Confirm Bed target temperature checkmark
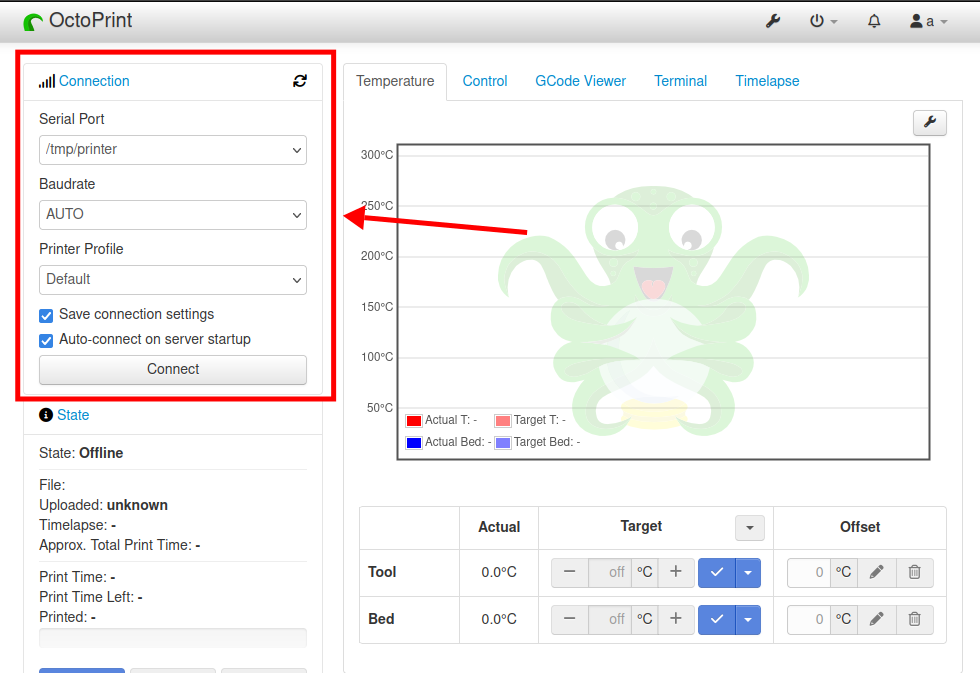Viewport: 980px width, 673px height. [717, 619]
